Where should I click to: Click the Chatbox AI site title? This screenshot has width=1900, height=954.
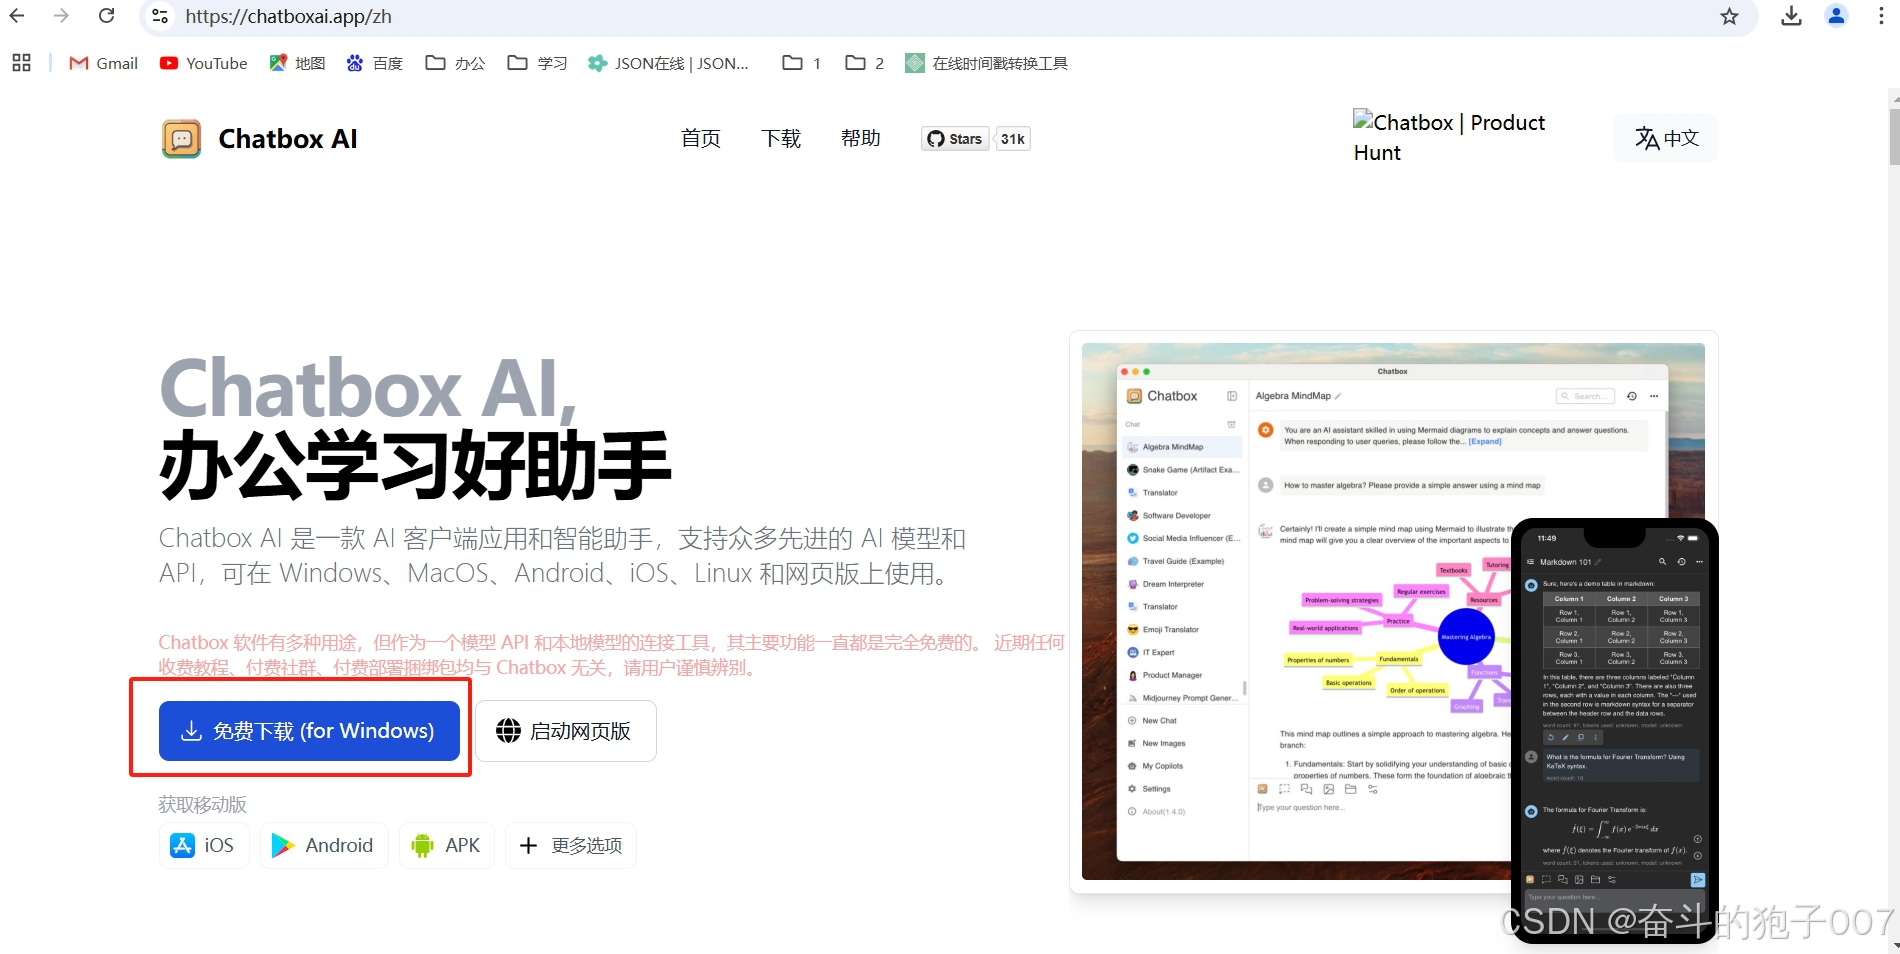[288, 139]
